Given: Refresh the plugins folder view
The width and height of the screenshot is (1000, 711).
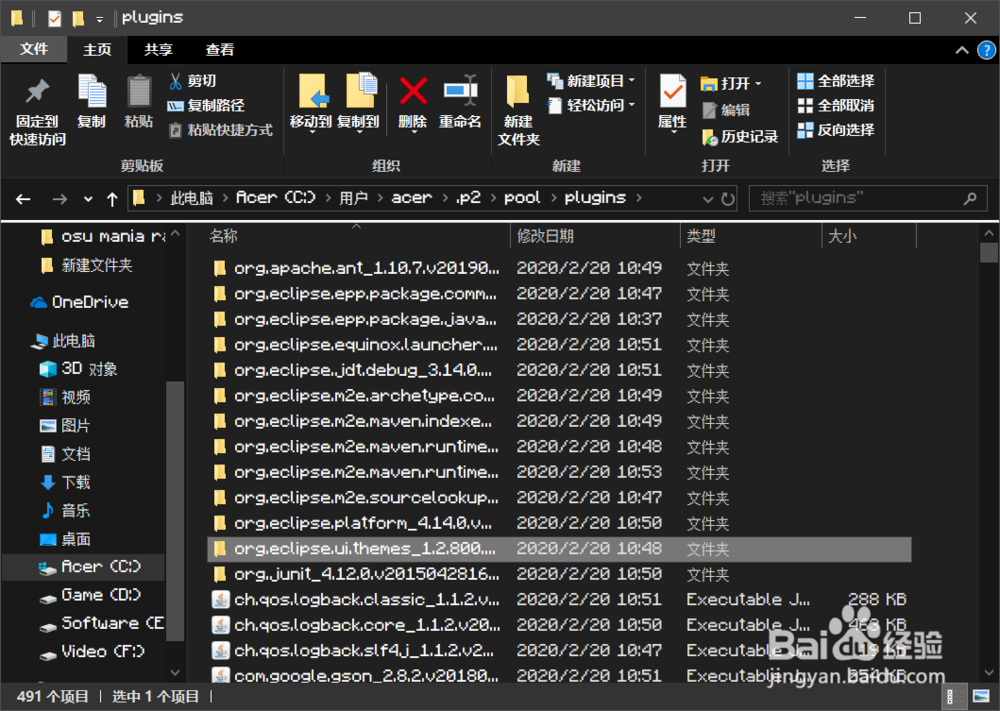Looking at the screenshot, I should tap(728, 199).
